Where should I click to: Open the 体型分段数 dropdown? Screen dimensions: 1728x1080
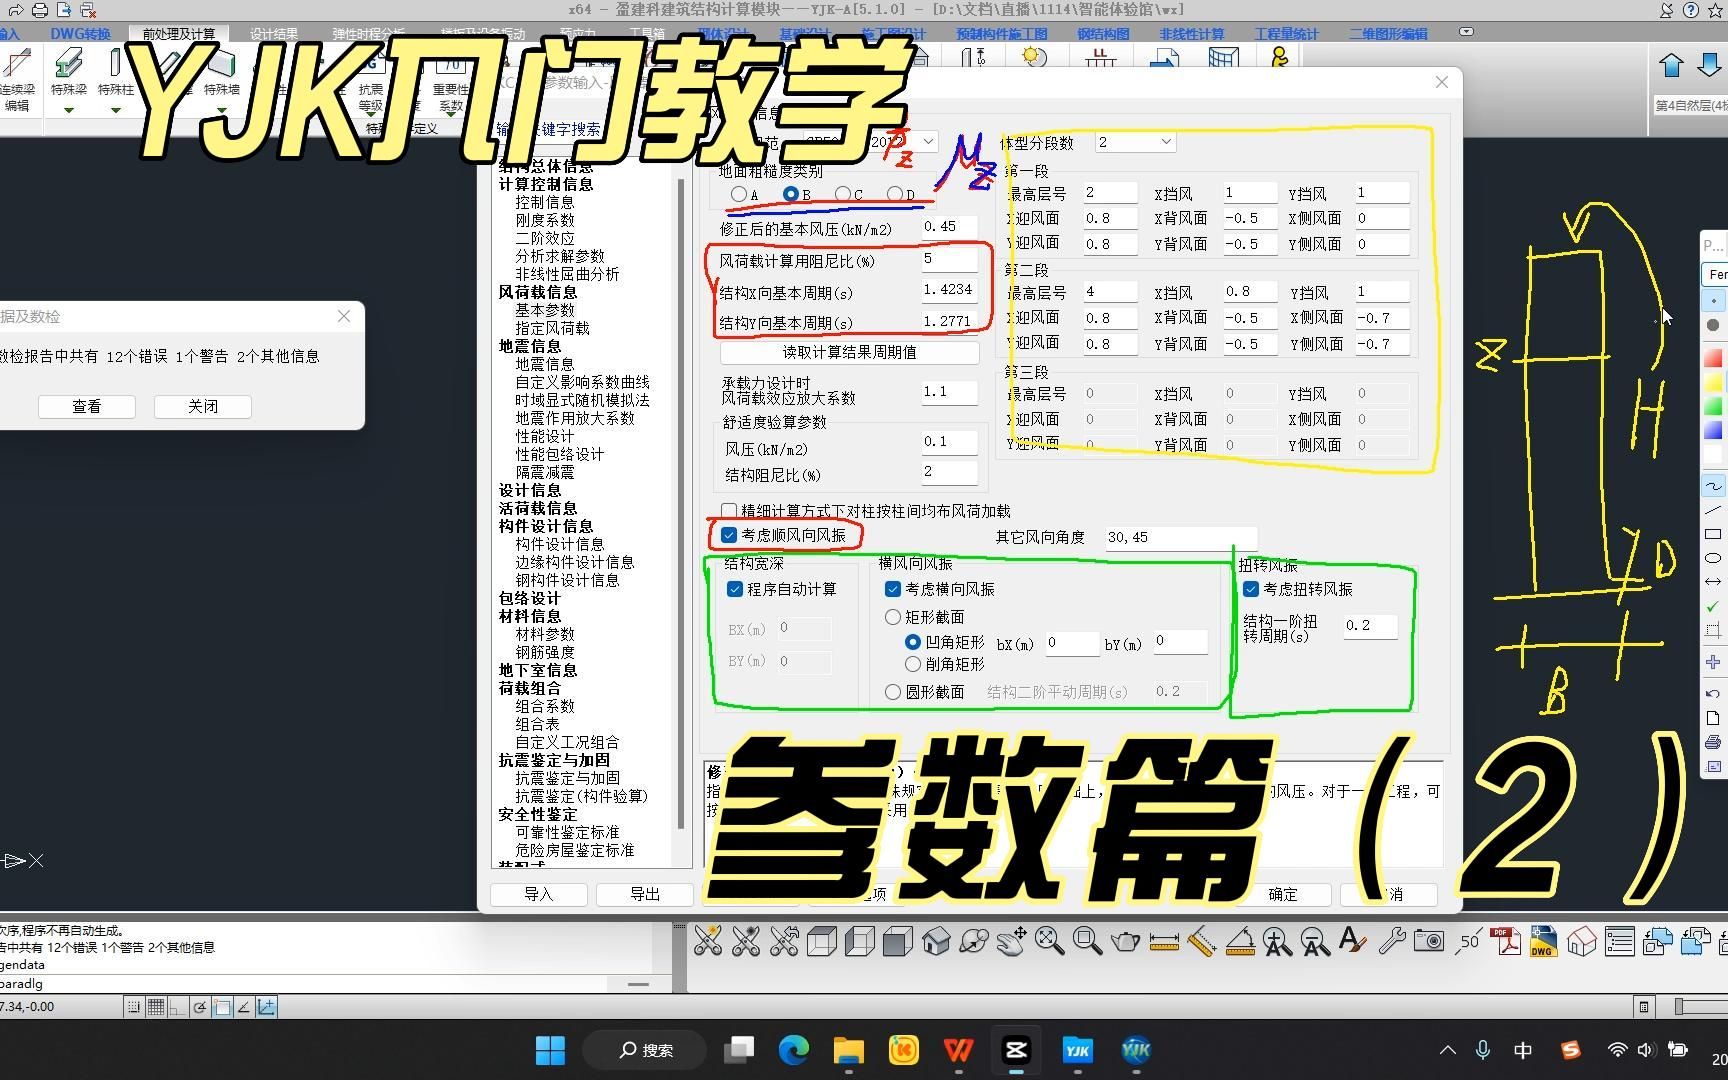click(1136, 142)
